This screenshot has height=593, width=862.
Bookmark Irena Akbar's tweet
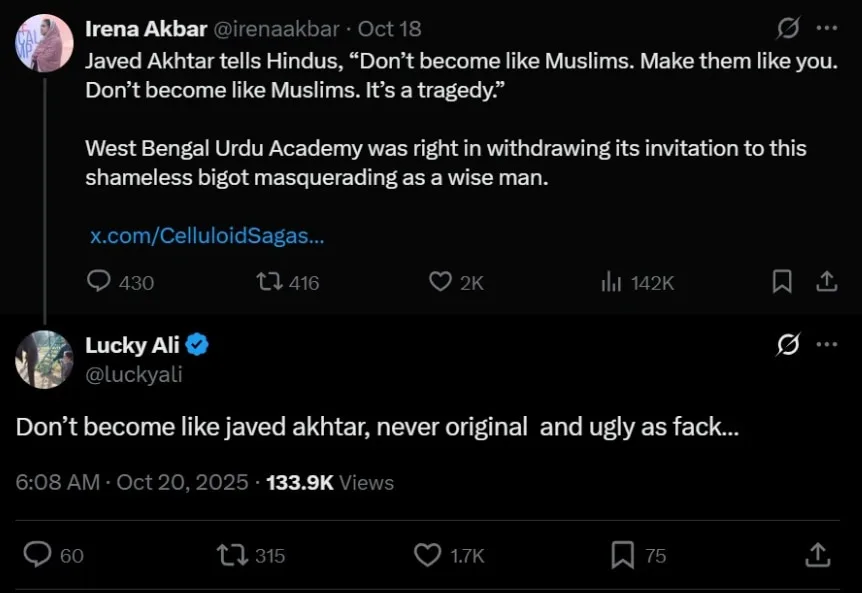[x=782, y=282]
